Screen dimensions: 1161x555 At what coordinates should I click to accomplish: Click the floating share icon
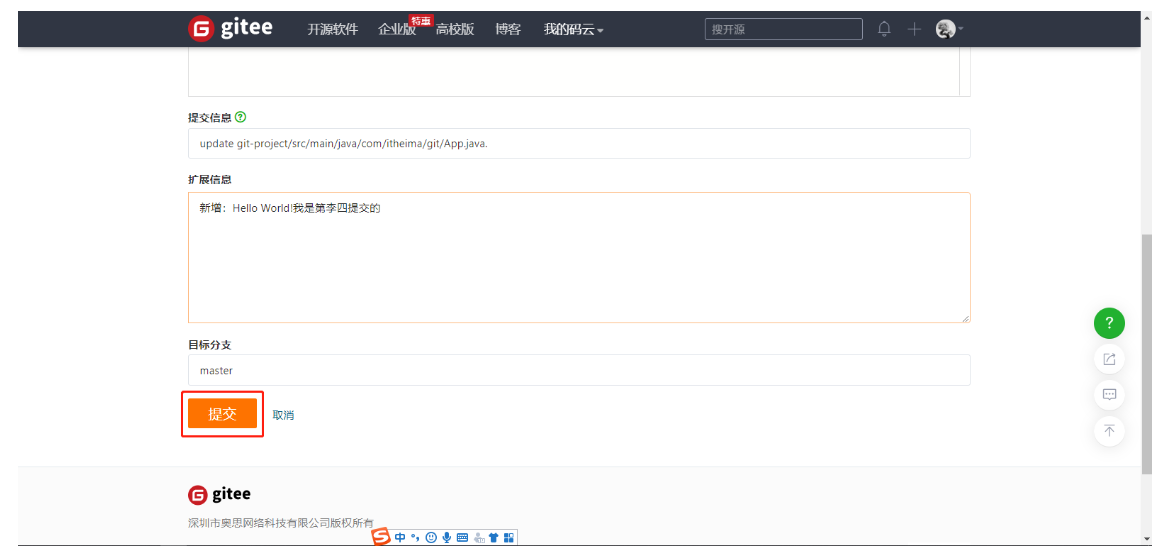point(1109,359)
